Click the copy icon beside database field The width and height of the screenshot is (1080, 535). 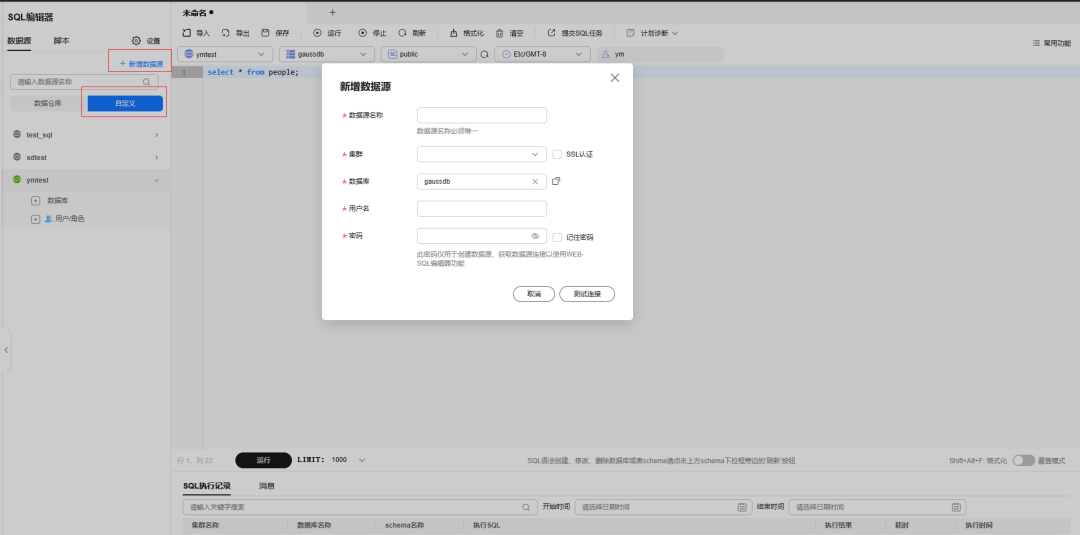point(557,181)
